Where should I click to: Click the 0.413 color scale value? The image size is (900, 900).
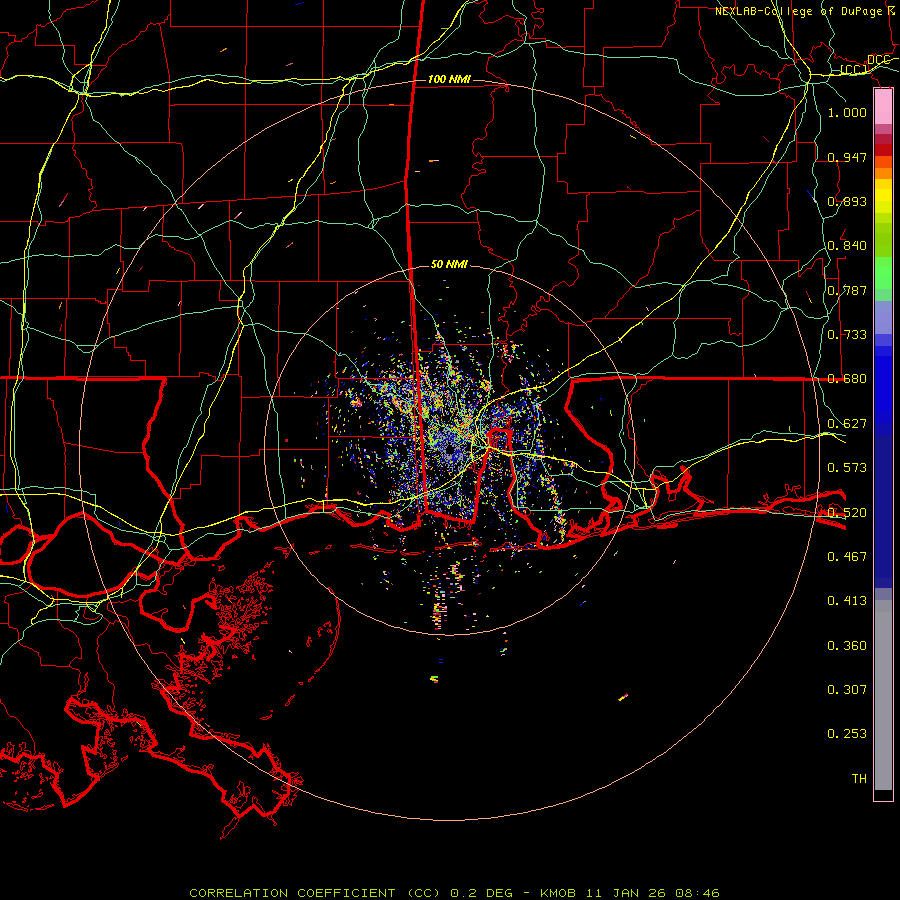point(847,600)
